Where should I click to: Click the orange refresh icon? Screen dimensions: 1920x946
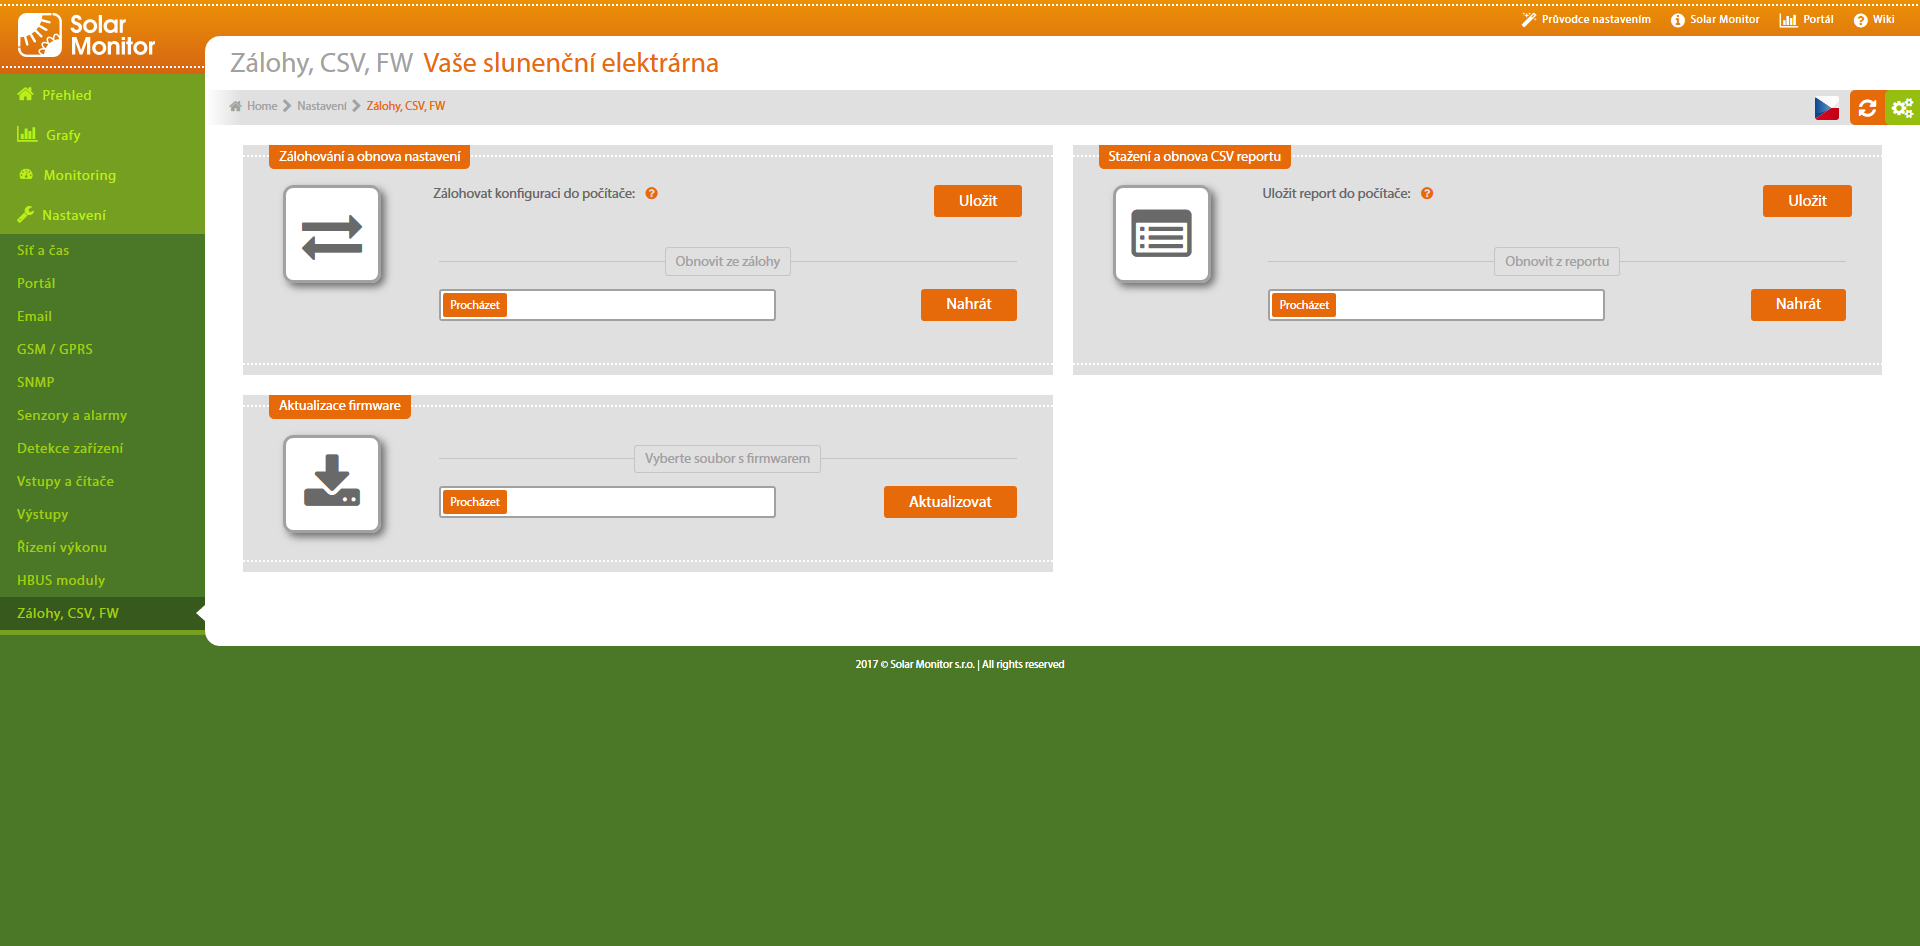[1866, 108]
